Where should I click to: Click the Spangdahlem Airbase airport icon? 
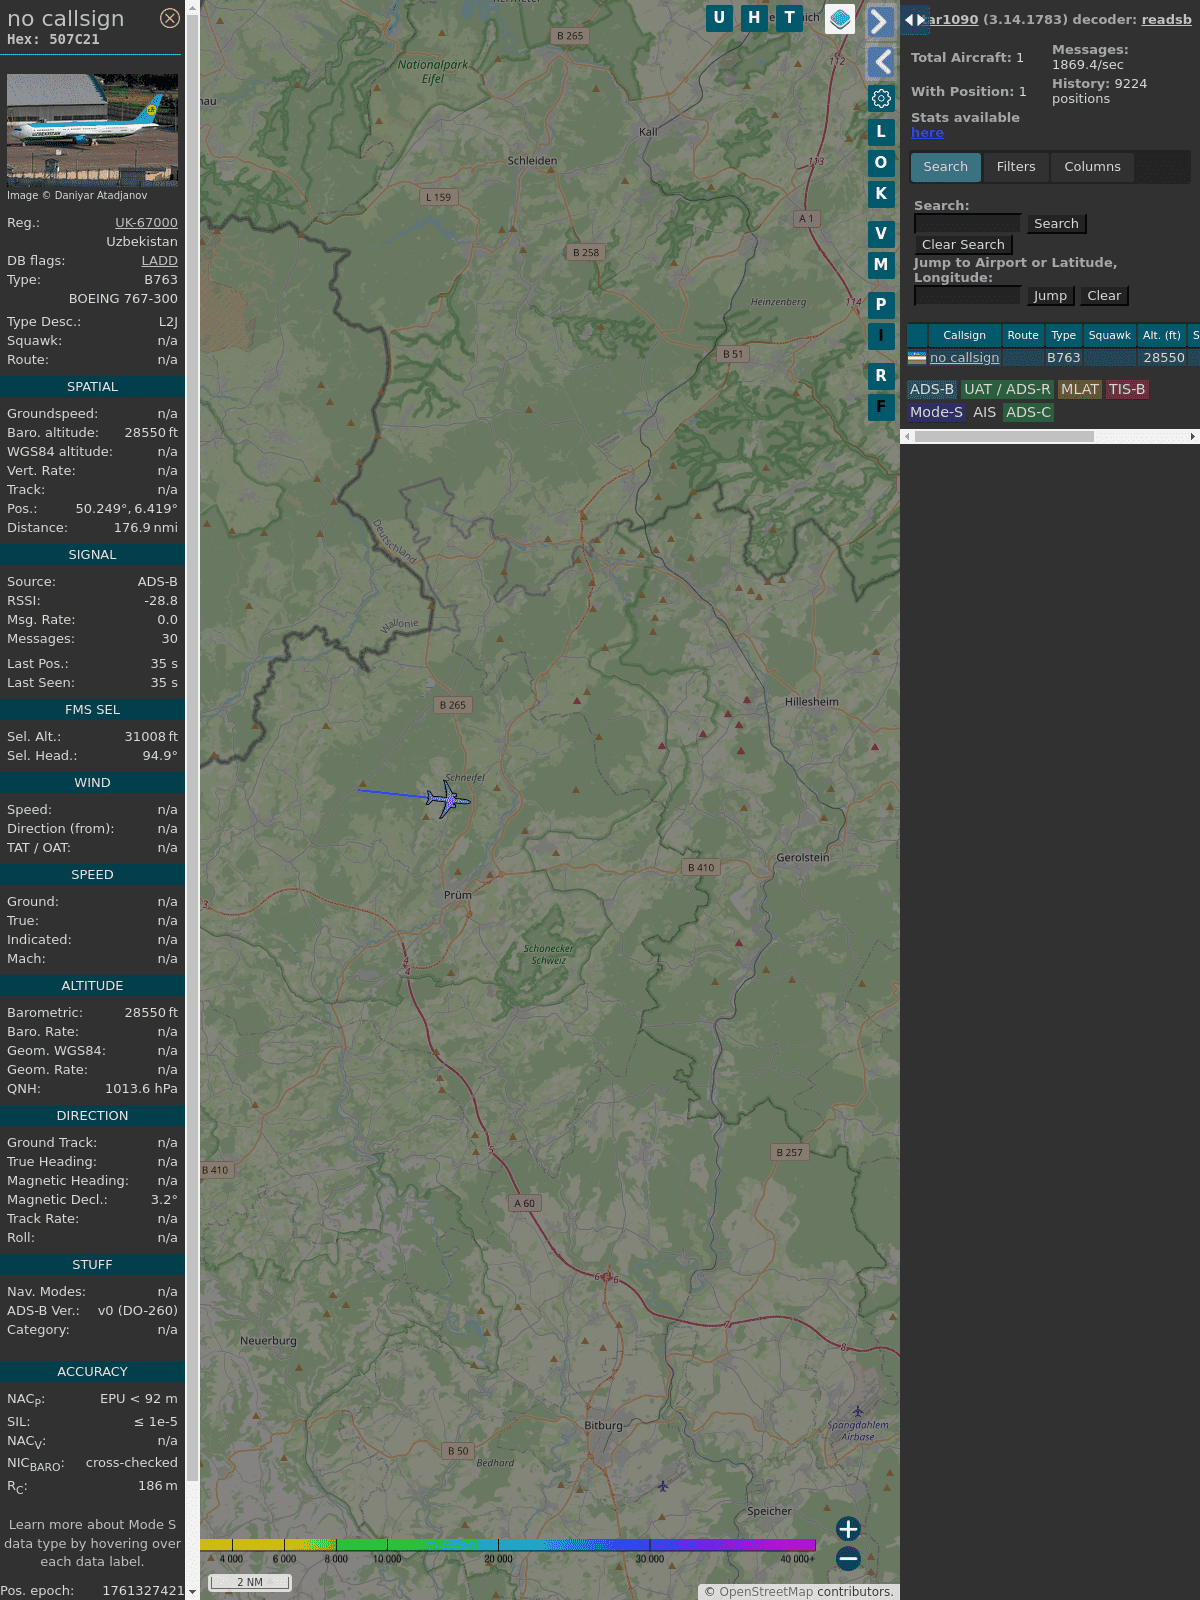(857, 1412)
